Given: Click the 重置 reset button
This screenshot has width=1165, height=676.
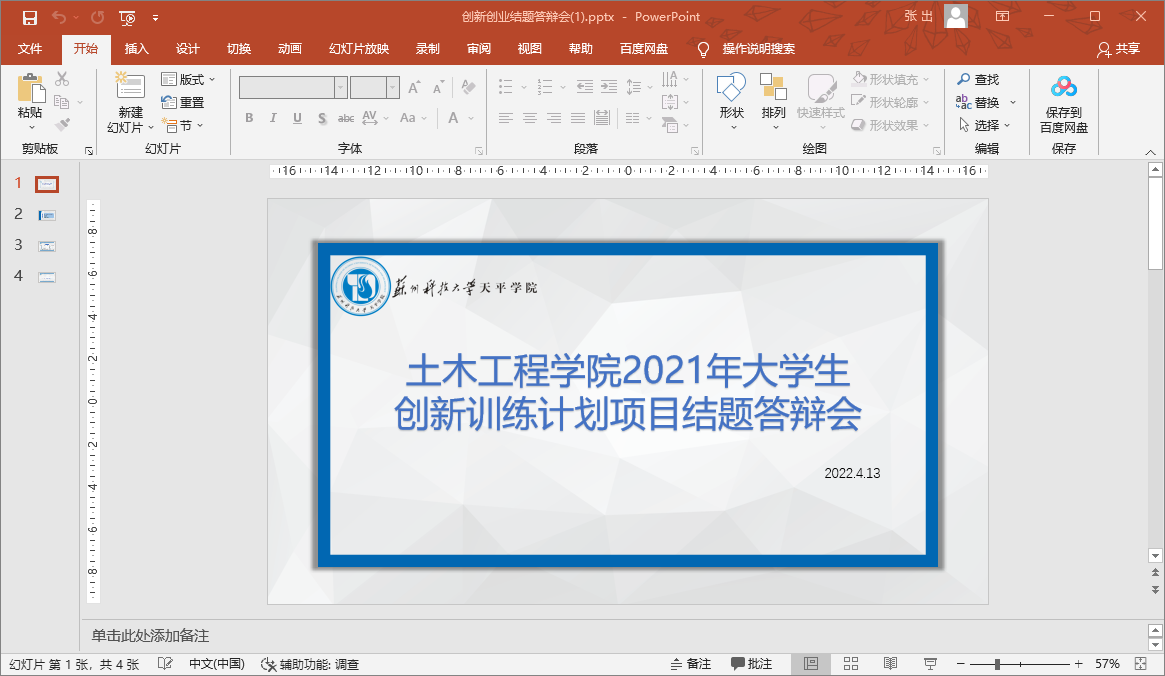Looking at the screenshot, I should [x=183, y=102].
